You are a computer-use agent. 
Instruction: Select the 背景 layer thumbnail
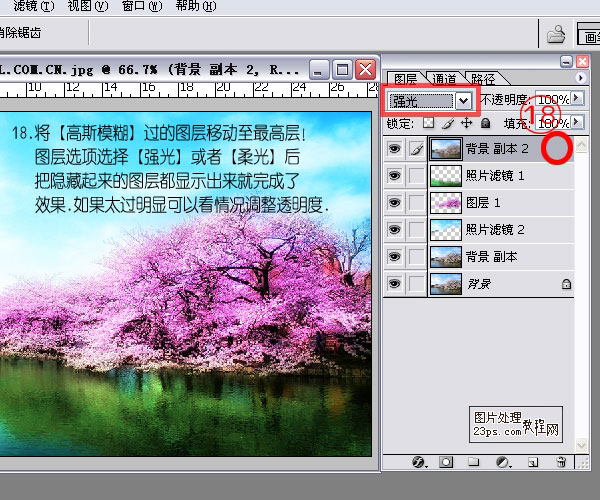pyautogui.click(x=446, y=284)
